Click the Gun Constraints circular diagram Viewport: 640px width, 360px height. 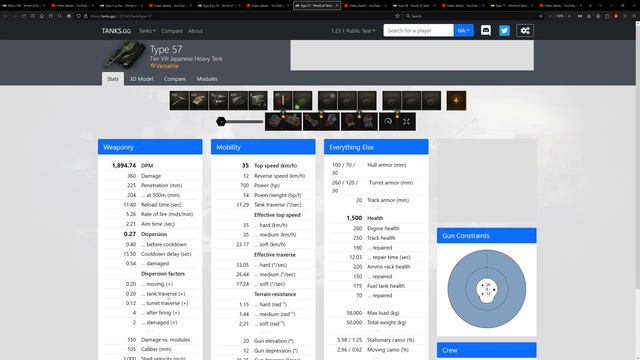[487, 289]
